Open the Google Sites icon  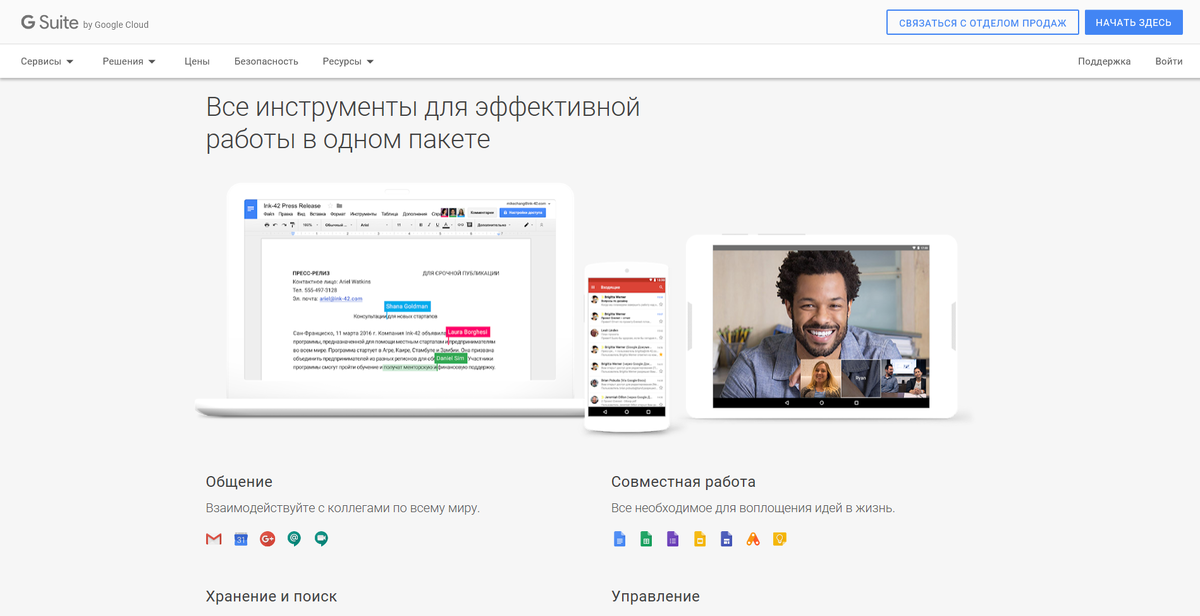[x=726, y=538]
